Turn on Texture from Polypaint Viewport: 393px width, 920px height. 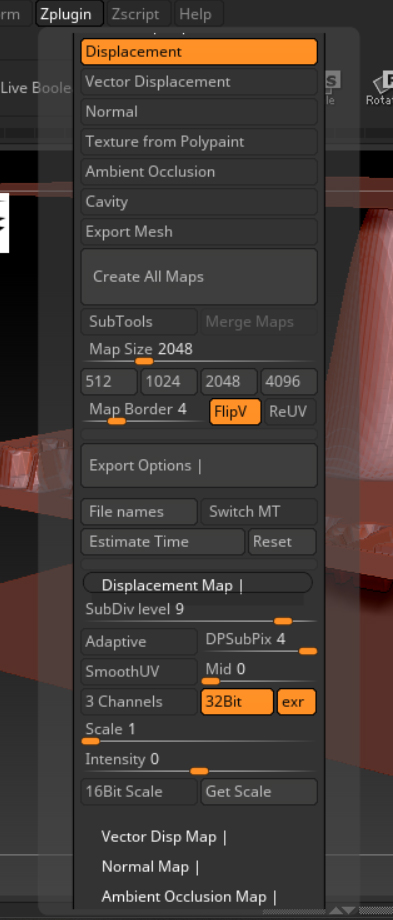pyautogui.click(x=199, y=141)
